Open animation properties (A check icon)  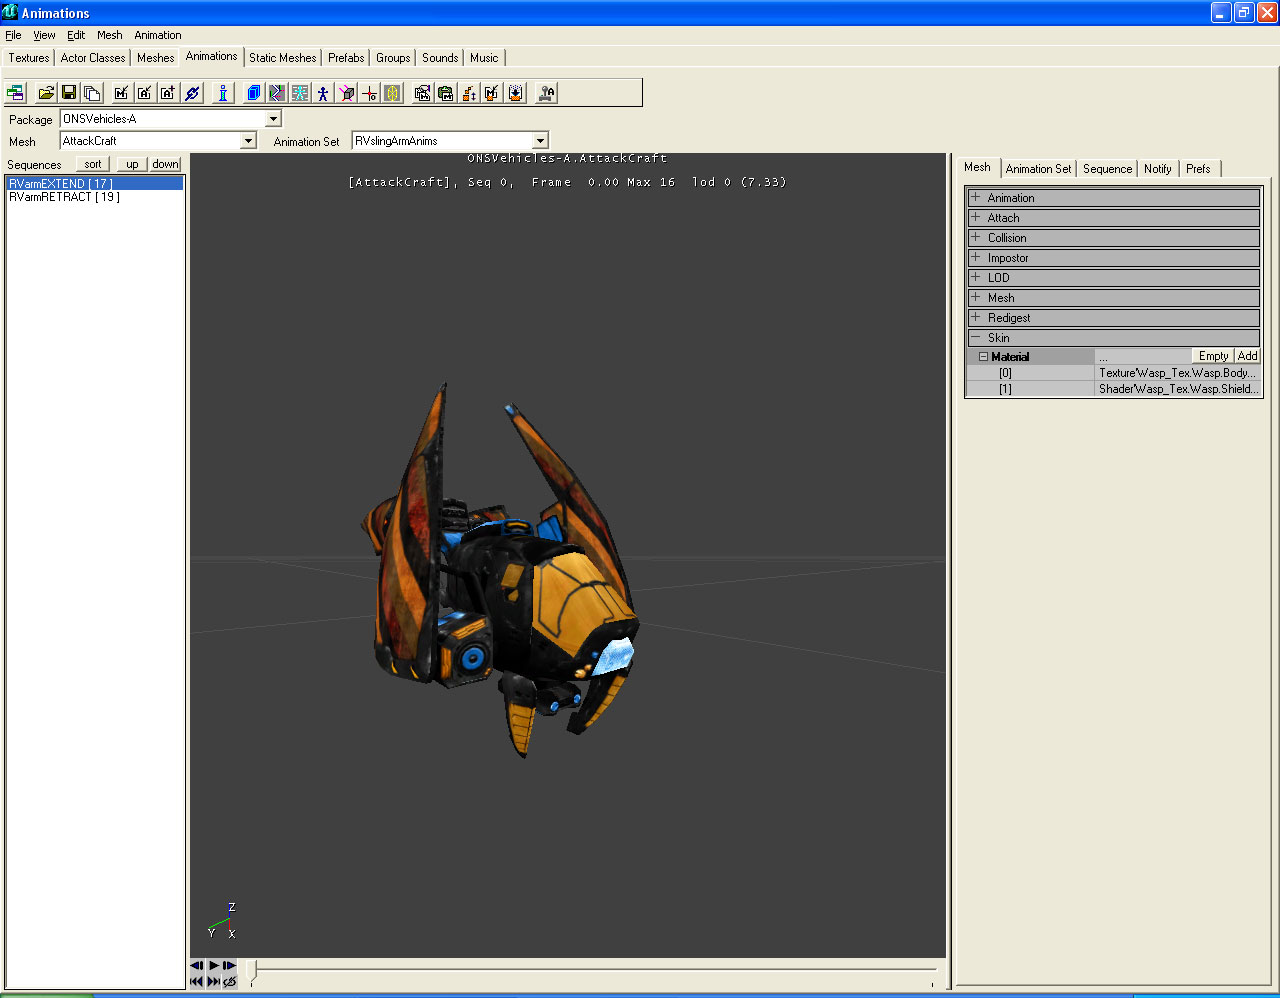pyautogui.click(x=144, y=93)
